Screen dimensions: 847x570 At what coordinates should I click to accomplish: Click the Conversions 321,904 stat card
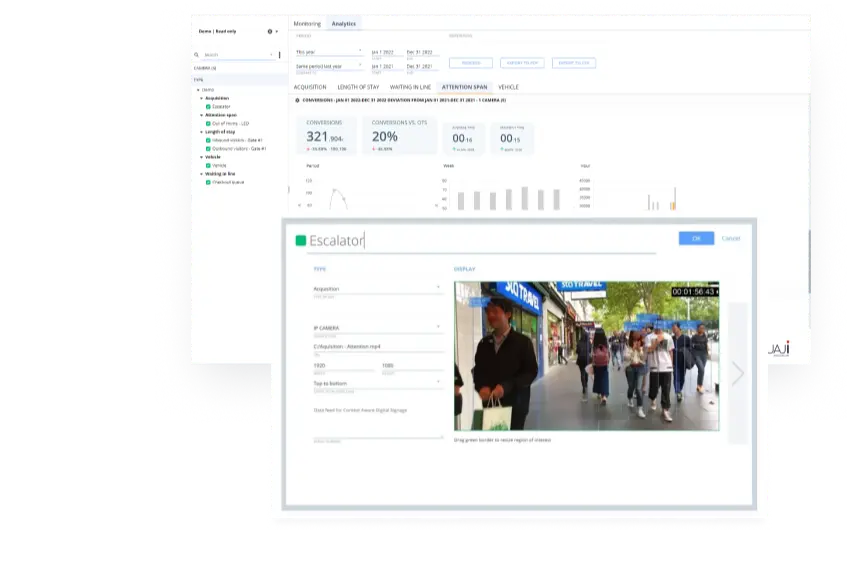[x=326, y=135]
